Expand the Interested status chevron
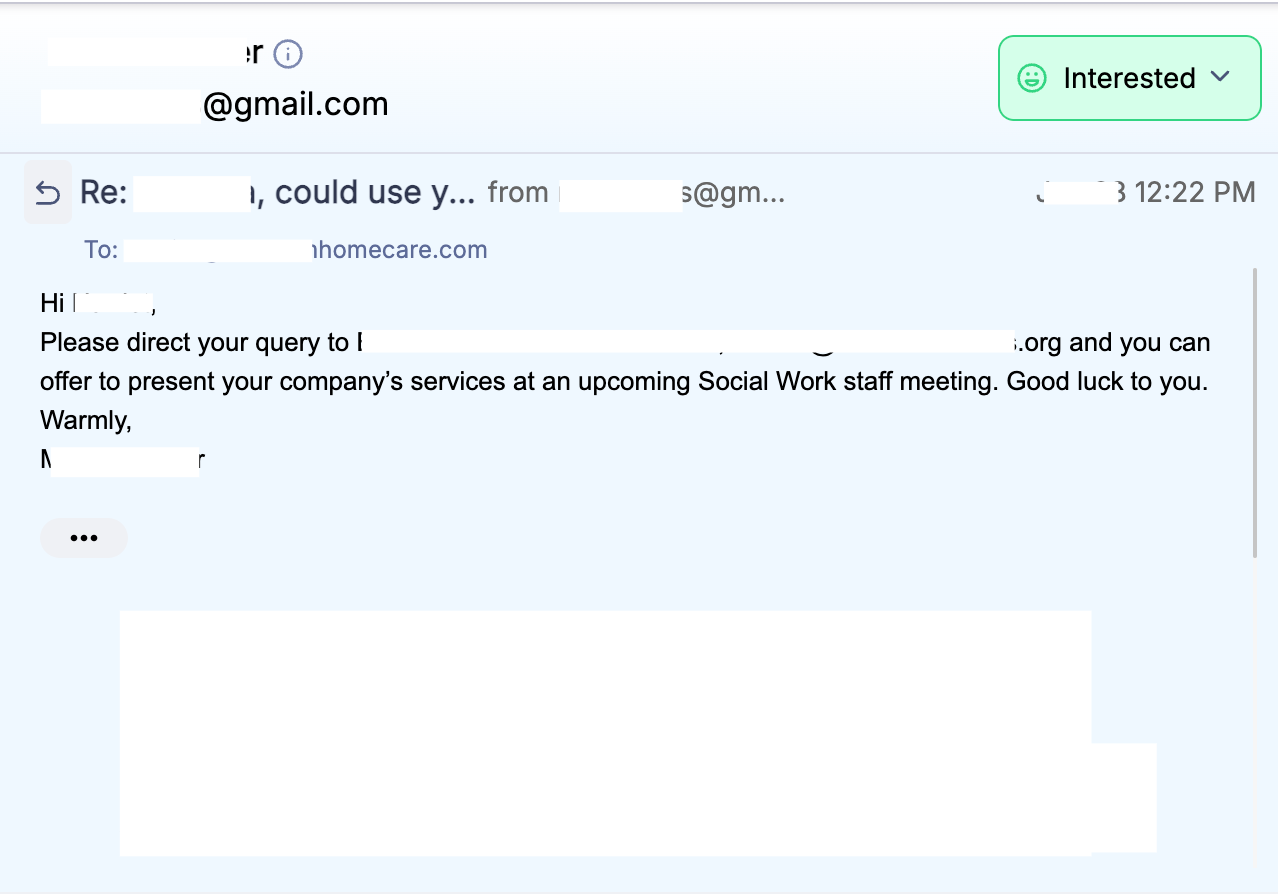The image size is (1278, 896). [x=1220, y=77]
